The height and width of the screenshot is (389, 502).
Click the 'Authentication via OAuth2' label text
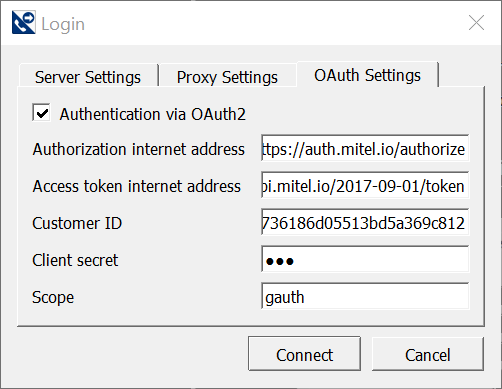pos(153,114)
